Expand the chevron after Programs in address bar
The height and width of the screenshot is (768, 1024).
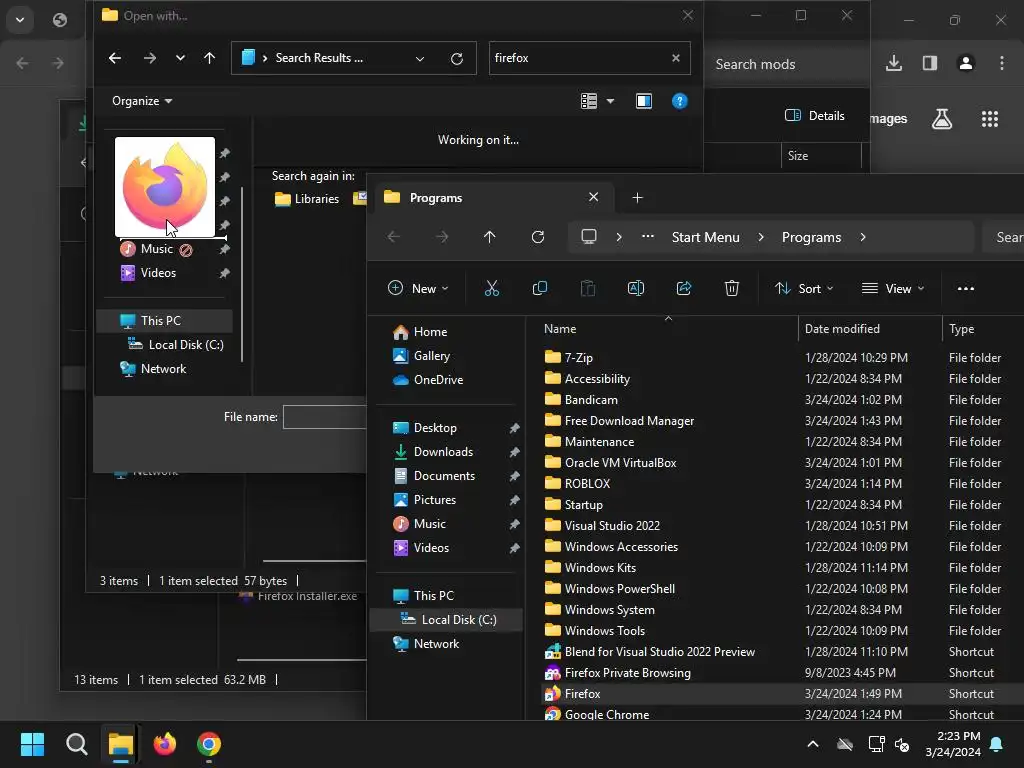pyautogui.click(x=863, y=237)
